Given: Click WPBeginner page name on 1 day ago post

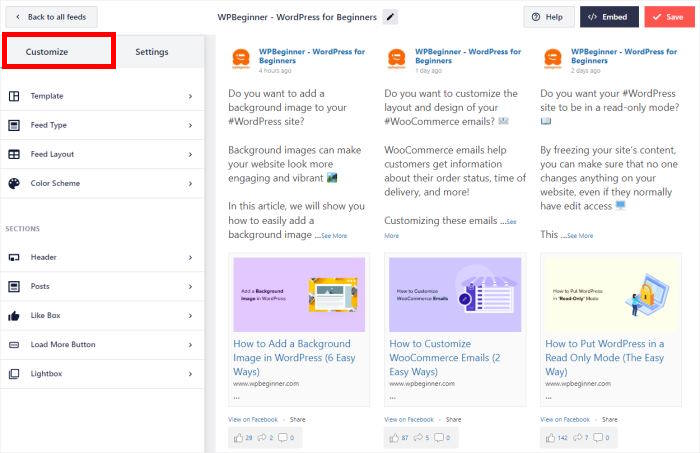Looking at the screenshot, I should [x=468, y=56].
